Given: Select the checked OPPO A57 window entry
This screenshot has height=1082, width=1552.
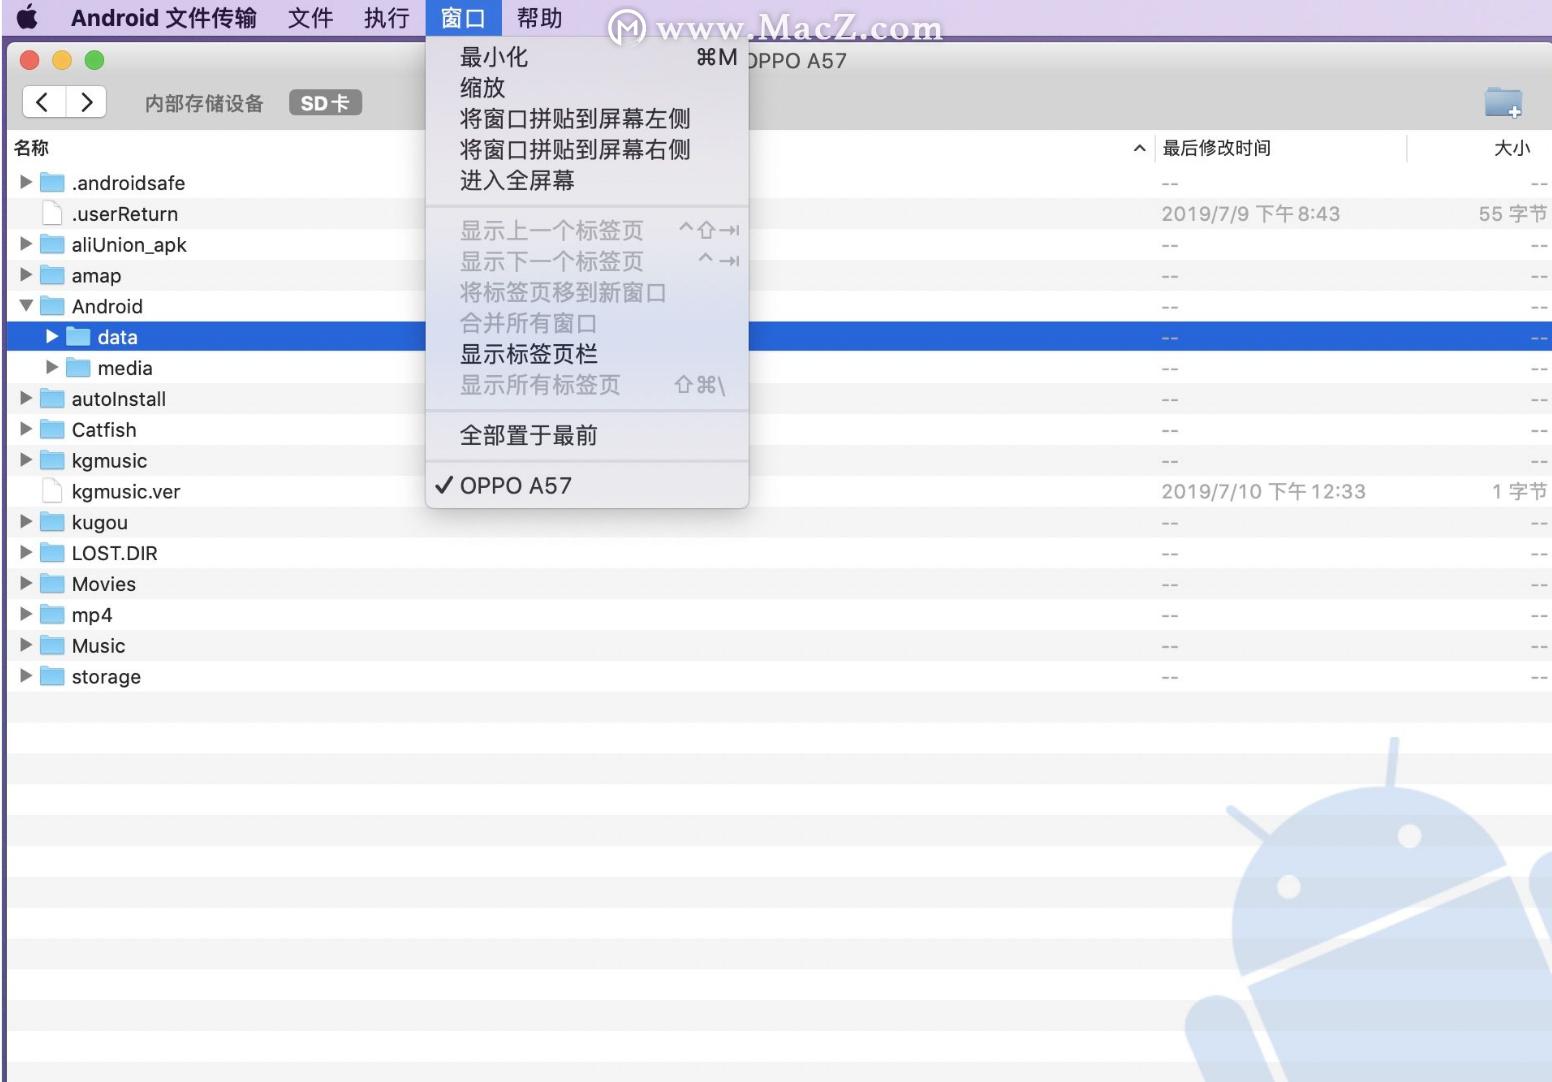Looking at the screenshot, I should [515, 485].
